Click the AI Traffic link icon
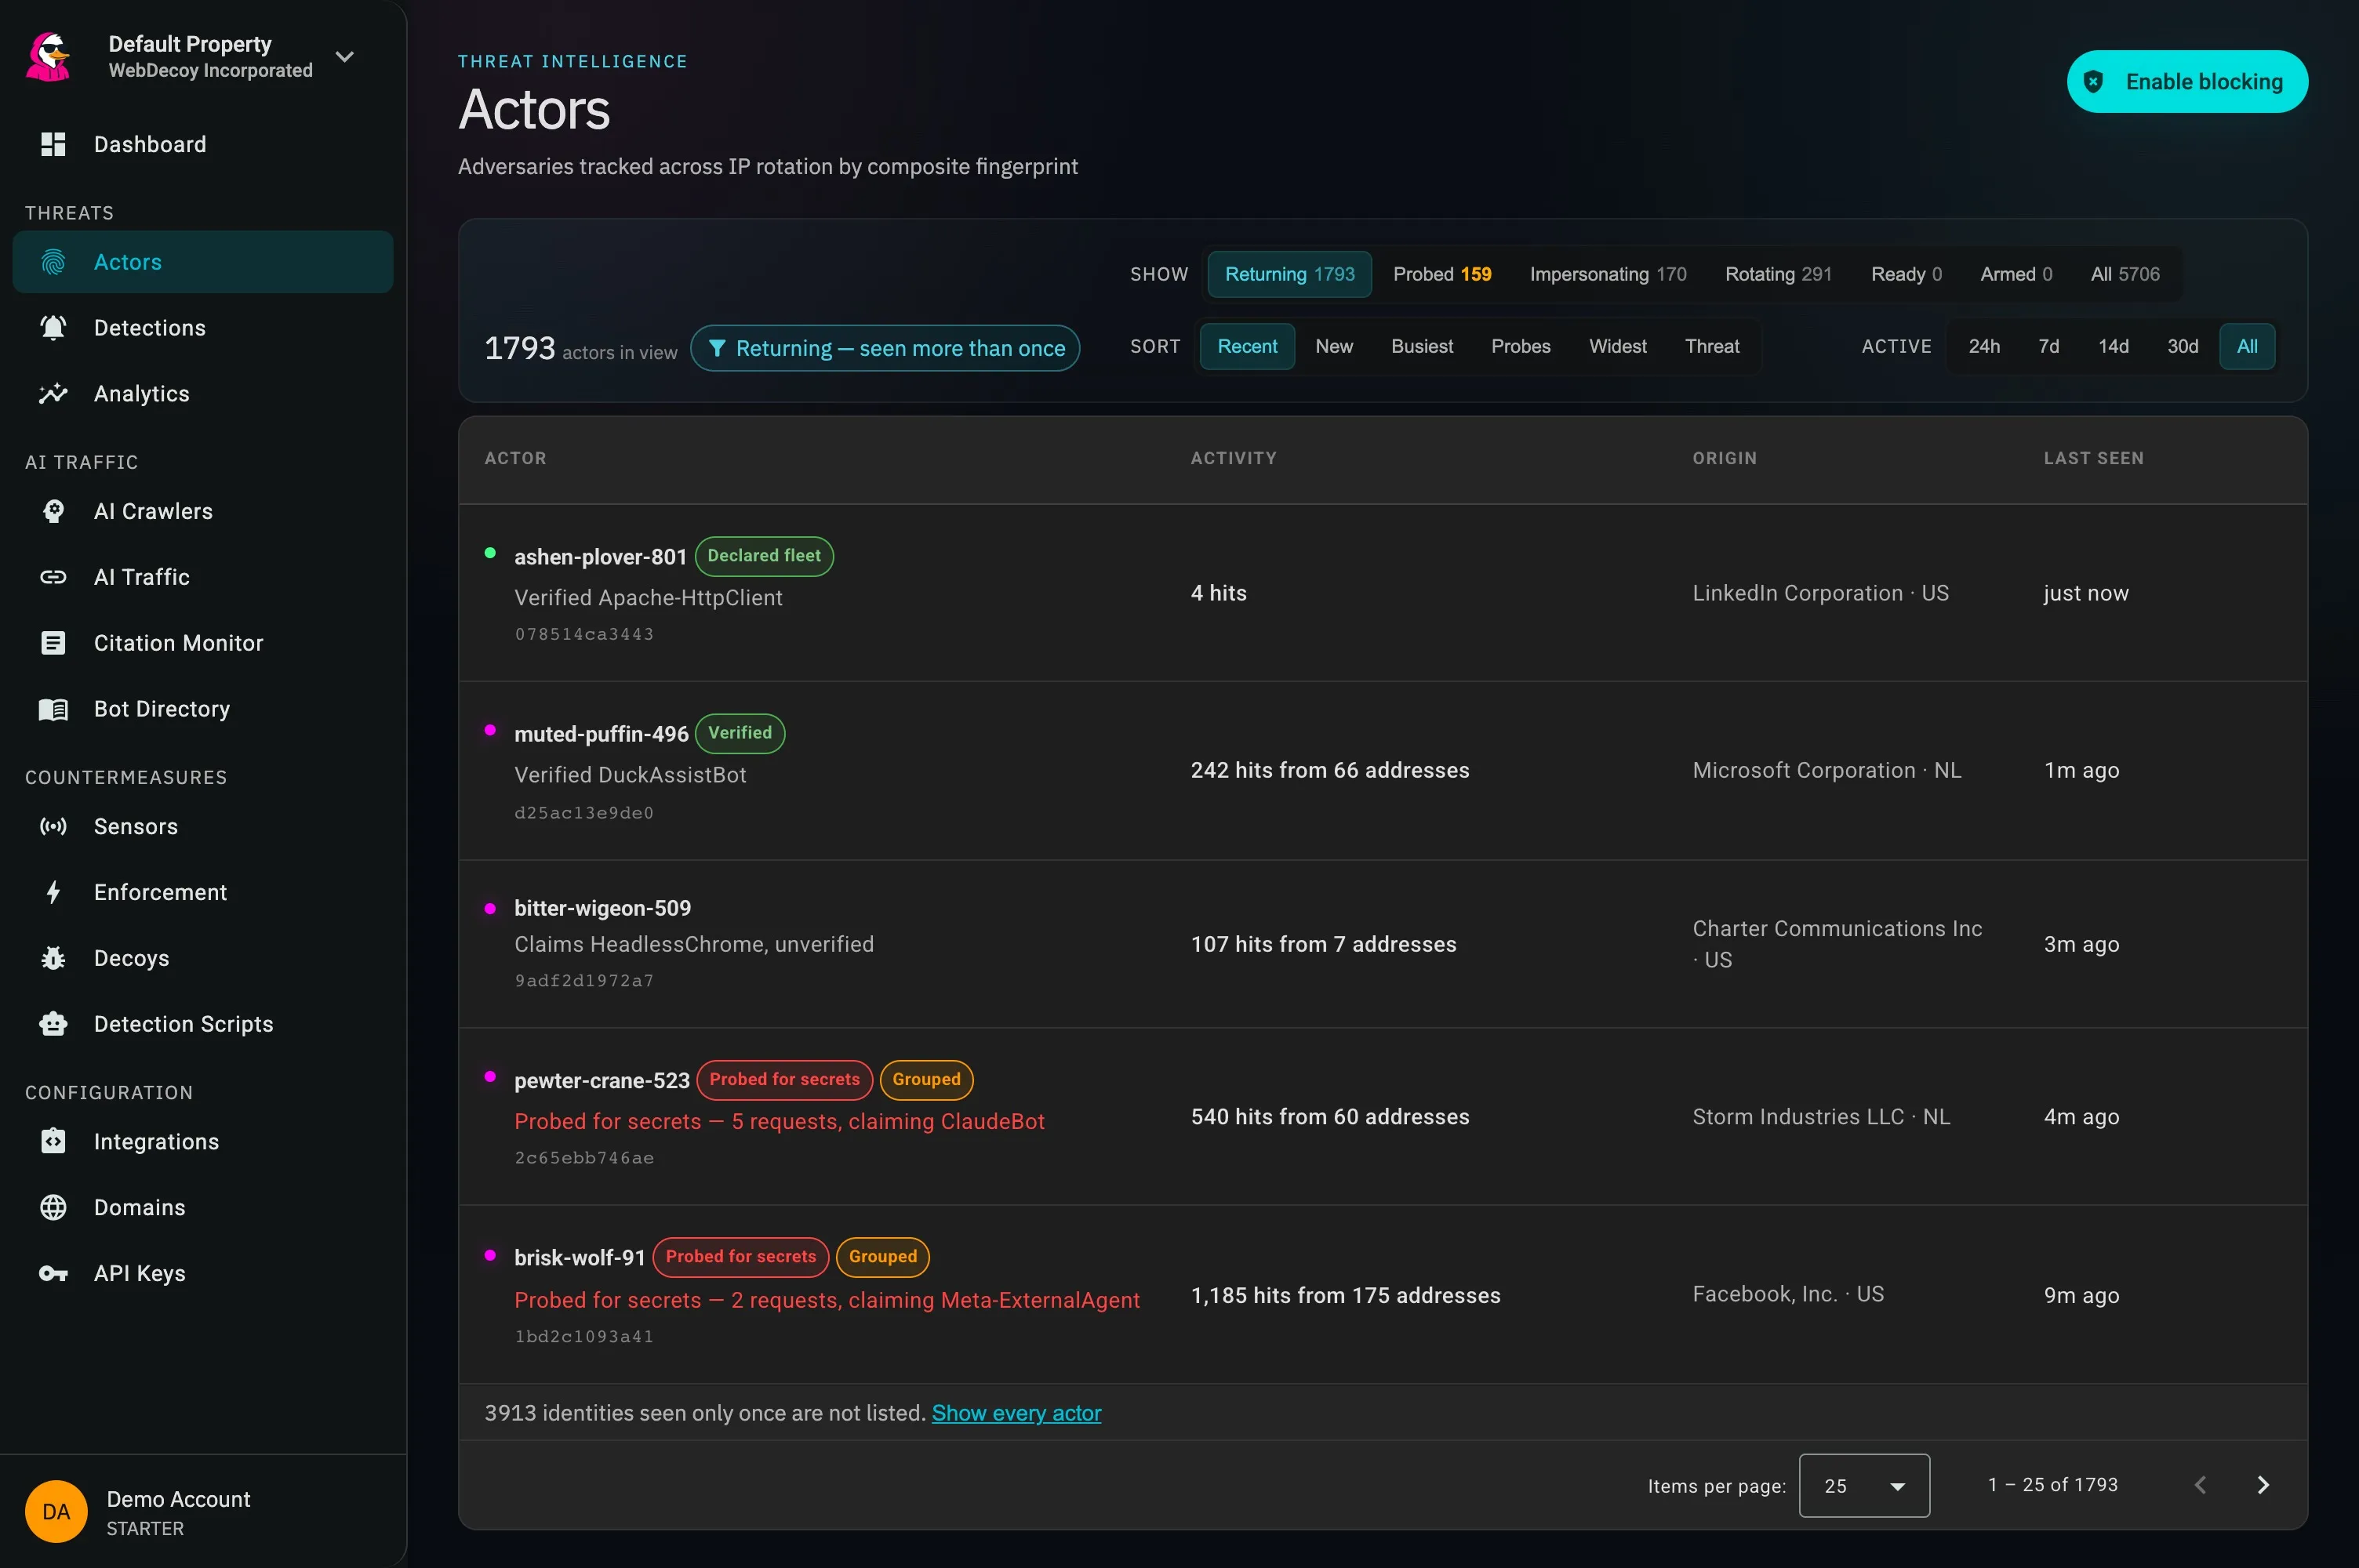Viewport: 2359px width, 1568px height. [53, 577]
